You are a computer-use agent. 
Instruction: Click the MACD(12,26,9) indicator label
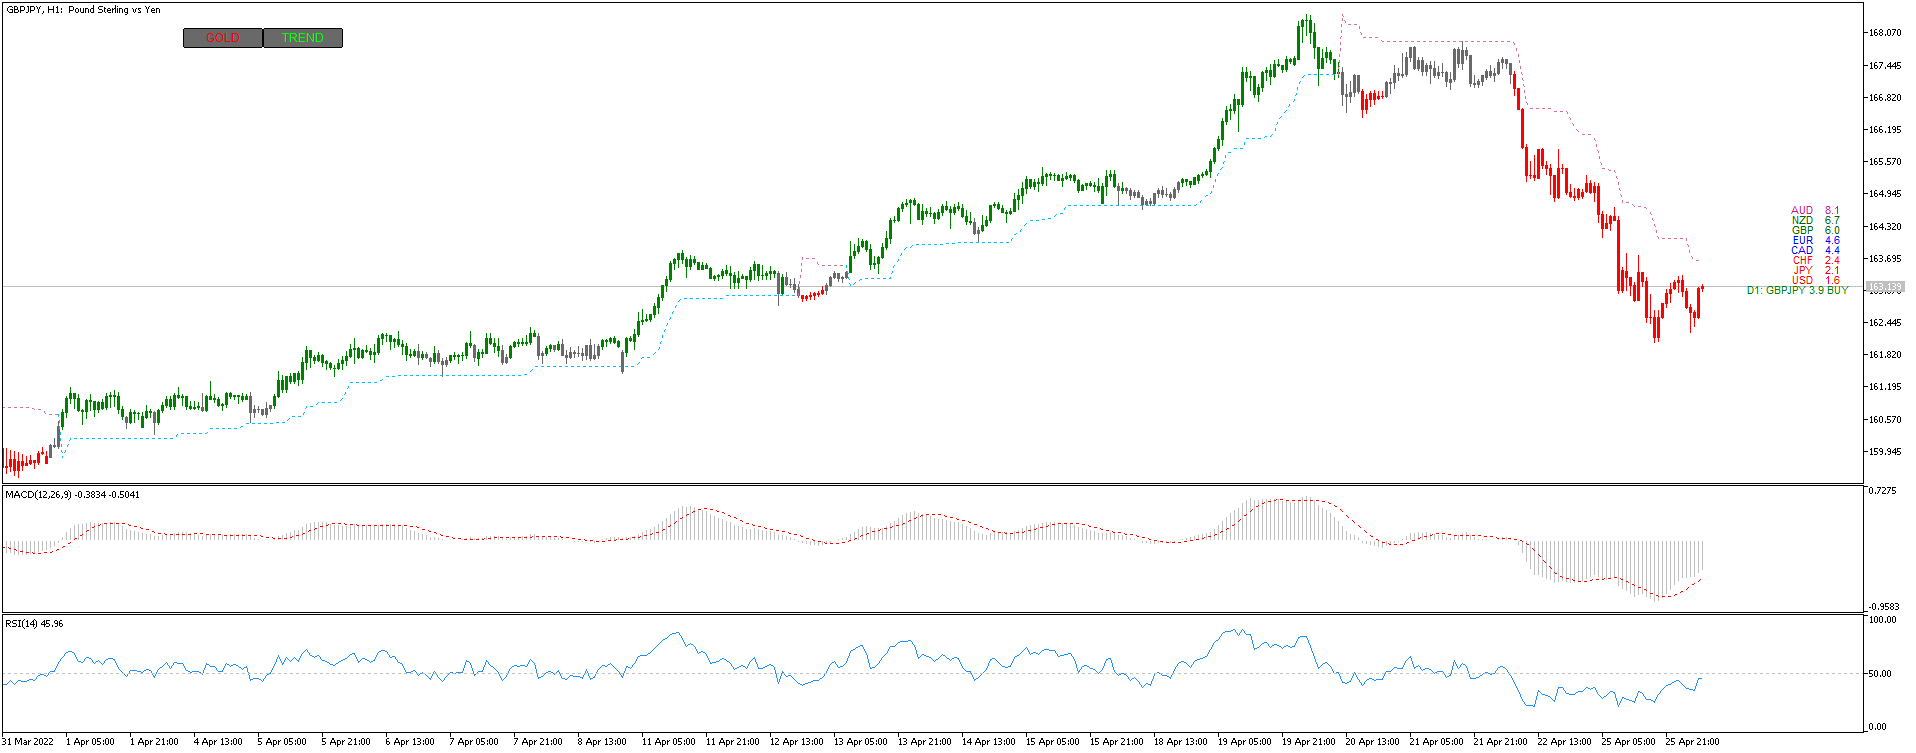73,494
